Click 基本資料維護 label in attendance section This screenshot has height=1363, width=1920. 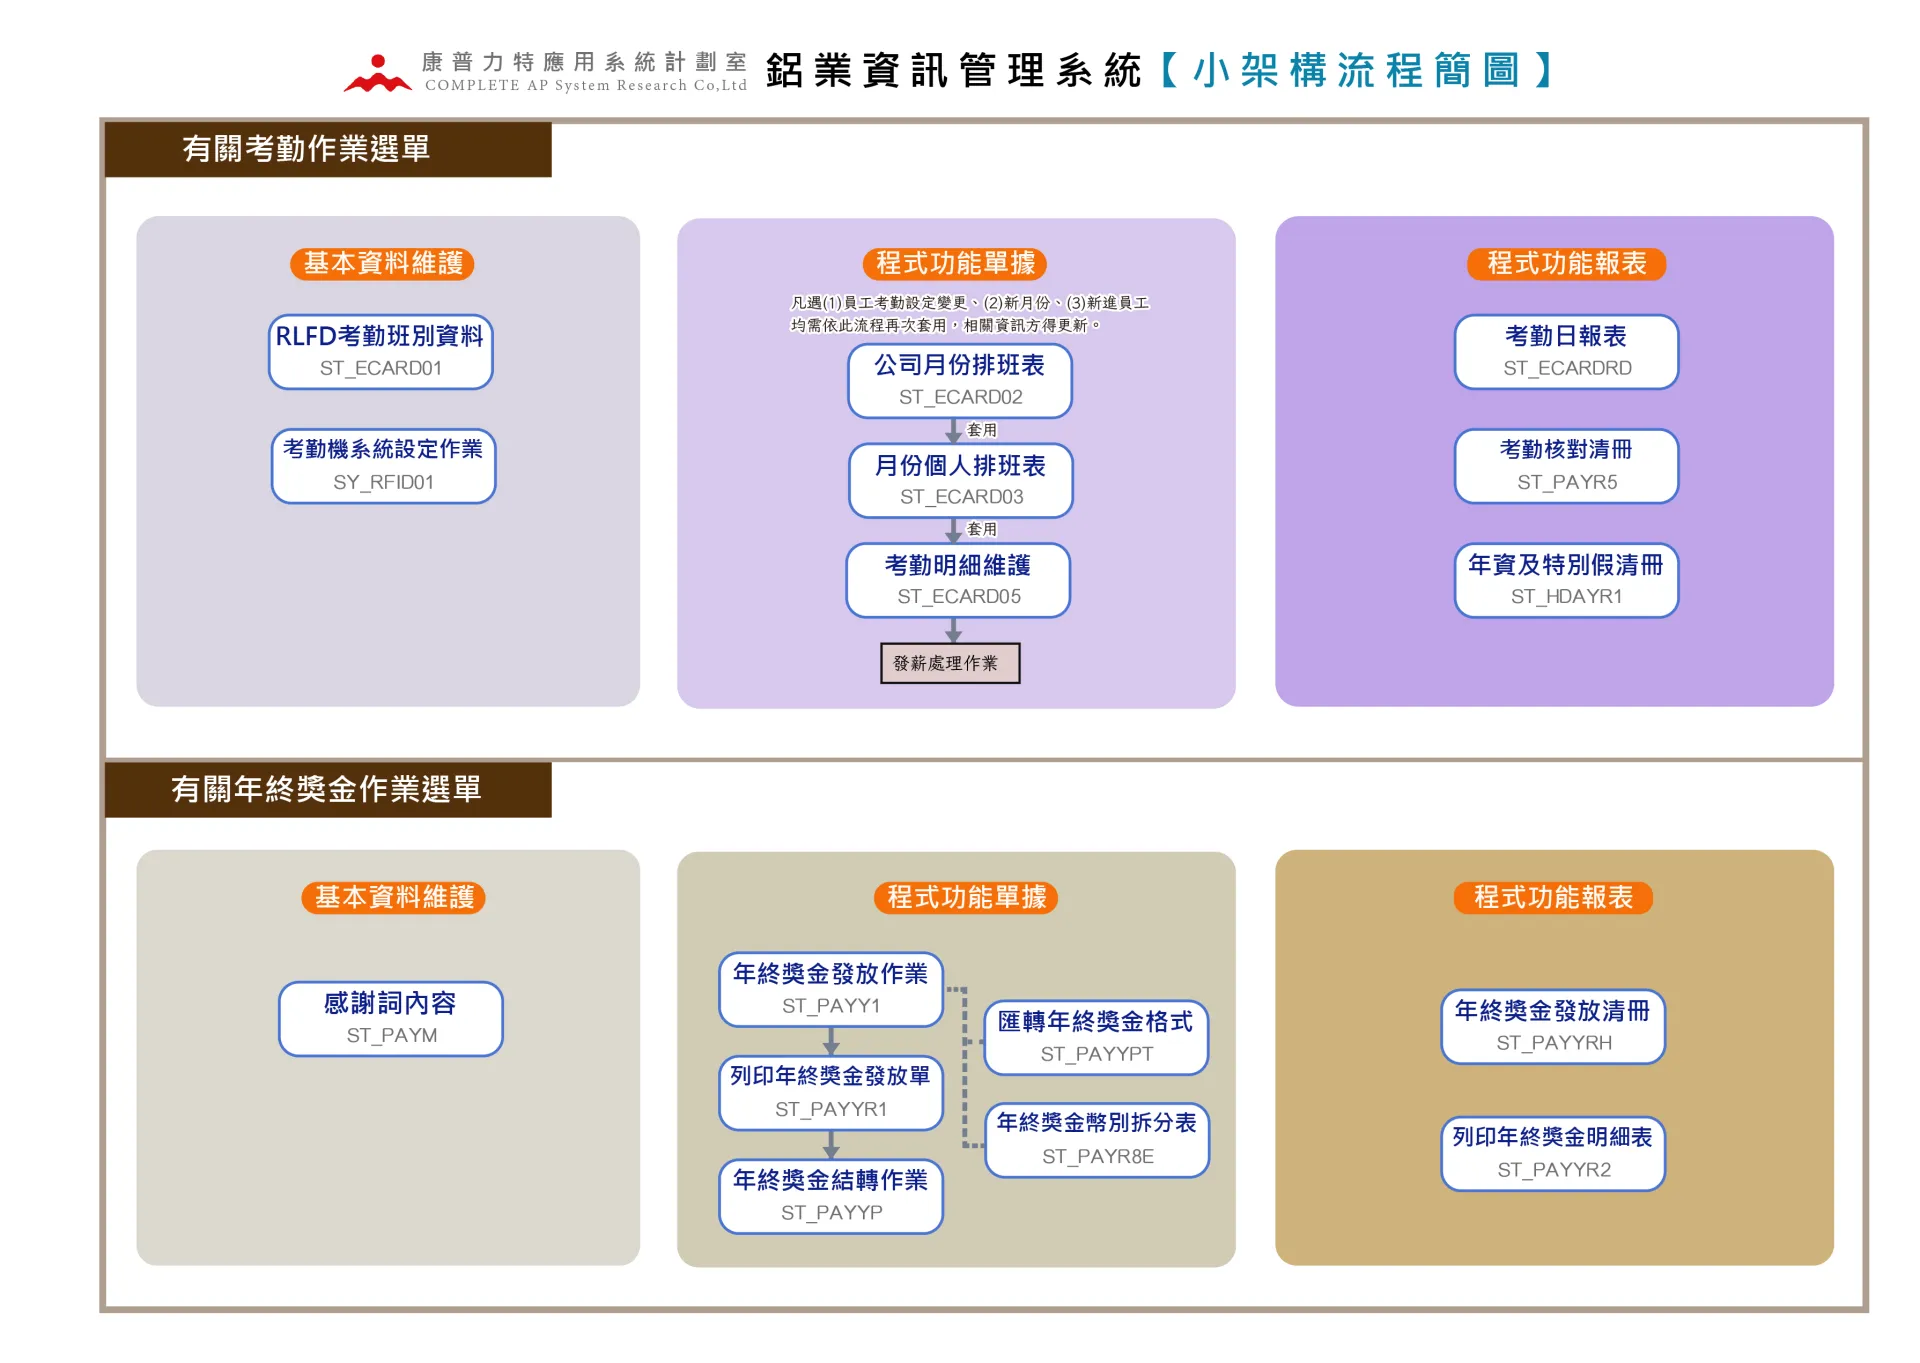[x=383, y=263]
